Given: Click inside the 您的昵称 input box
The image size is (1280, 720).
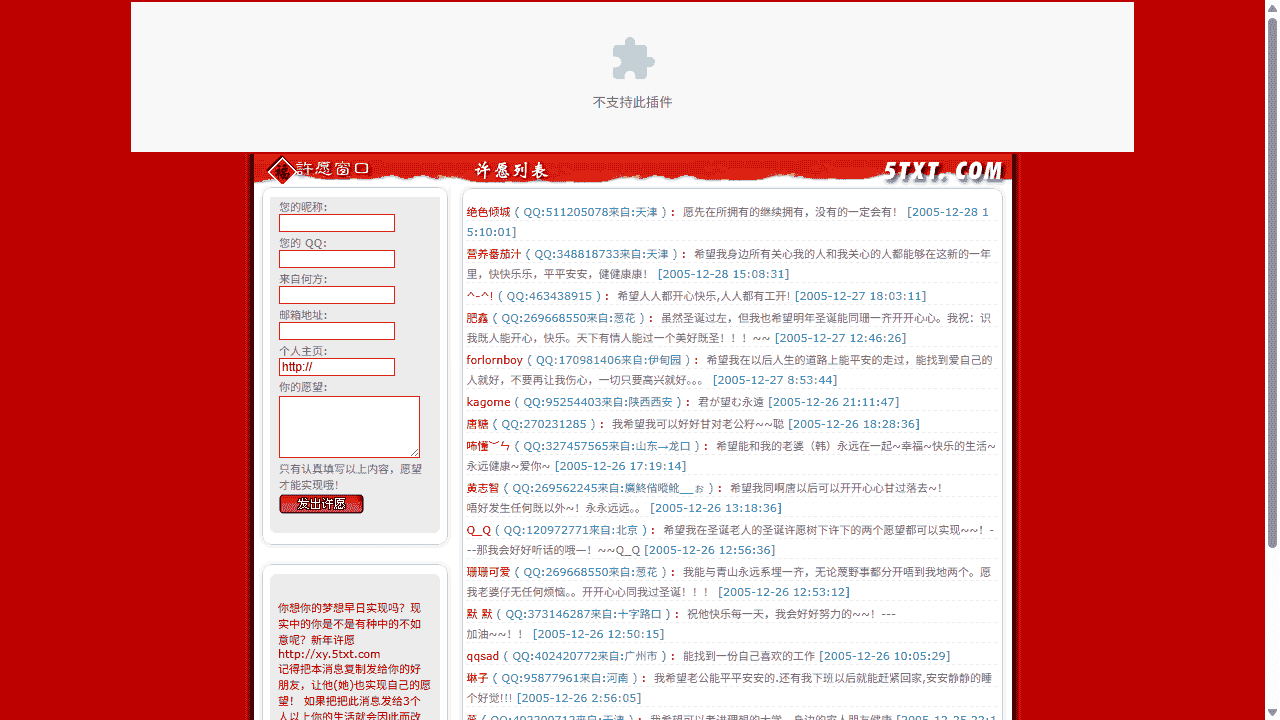Looking at the screenshot, I should point(336,223).
